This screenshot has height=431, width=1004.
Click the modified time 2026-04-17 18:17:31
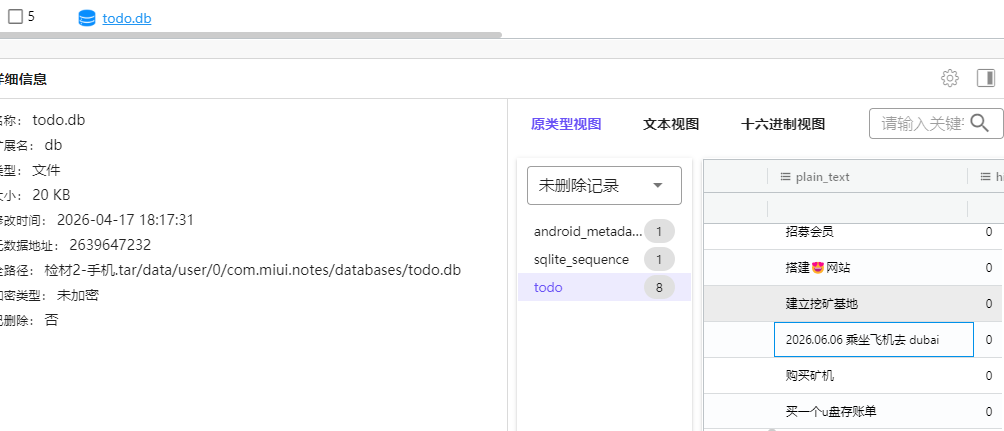point(126,220)
